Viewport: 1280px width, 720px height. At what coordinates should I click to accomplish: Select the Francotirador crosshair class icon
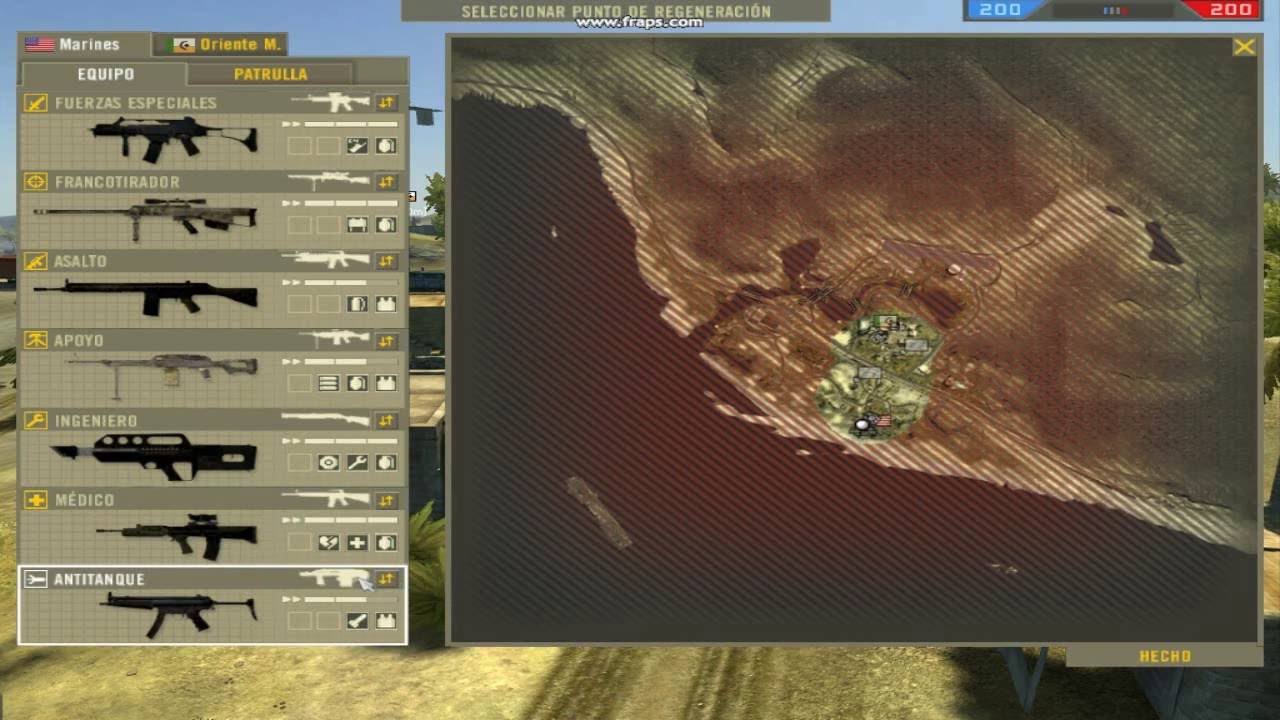click(36, 182)
